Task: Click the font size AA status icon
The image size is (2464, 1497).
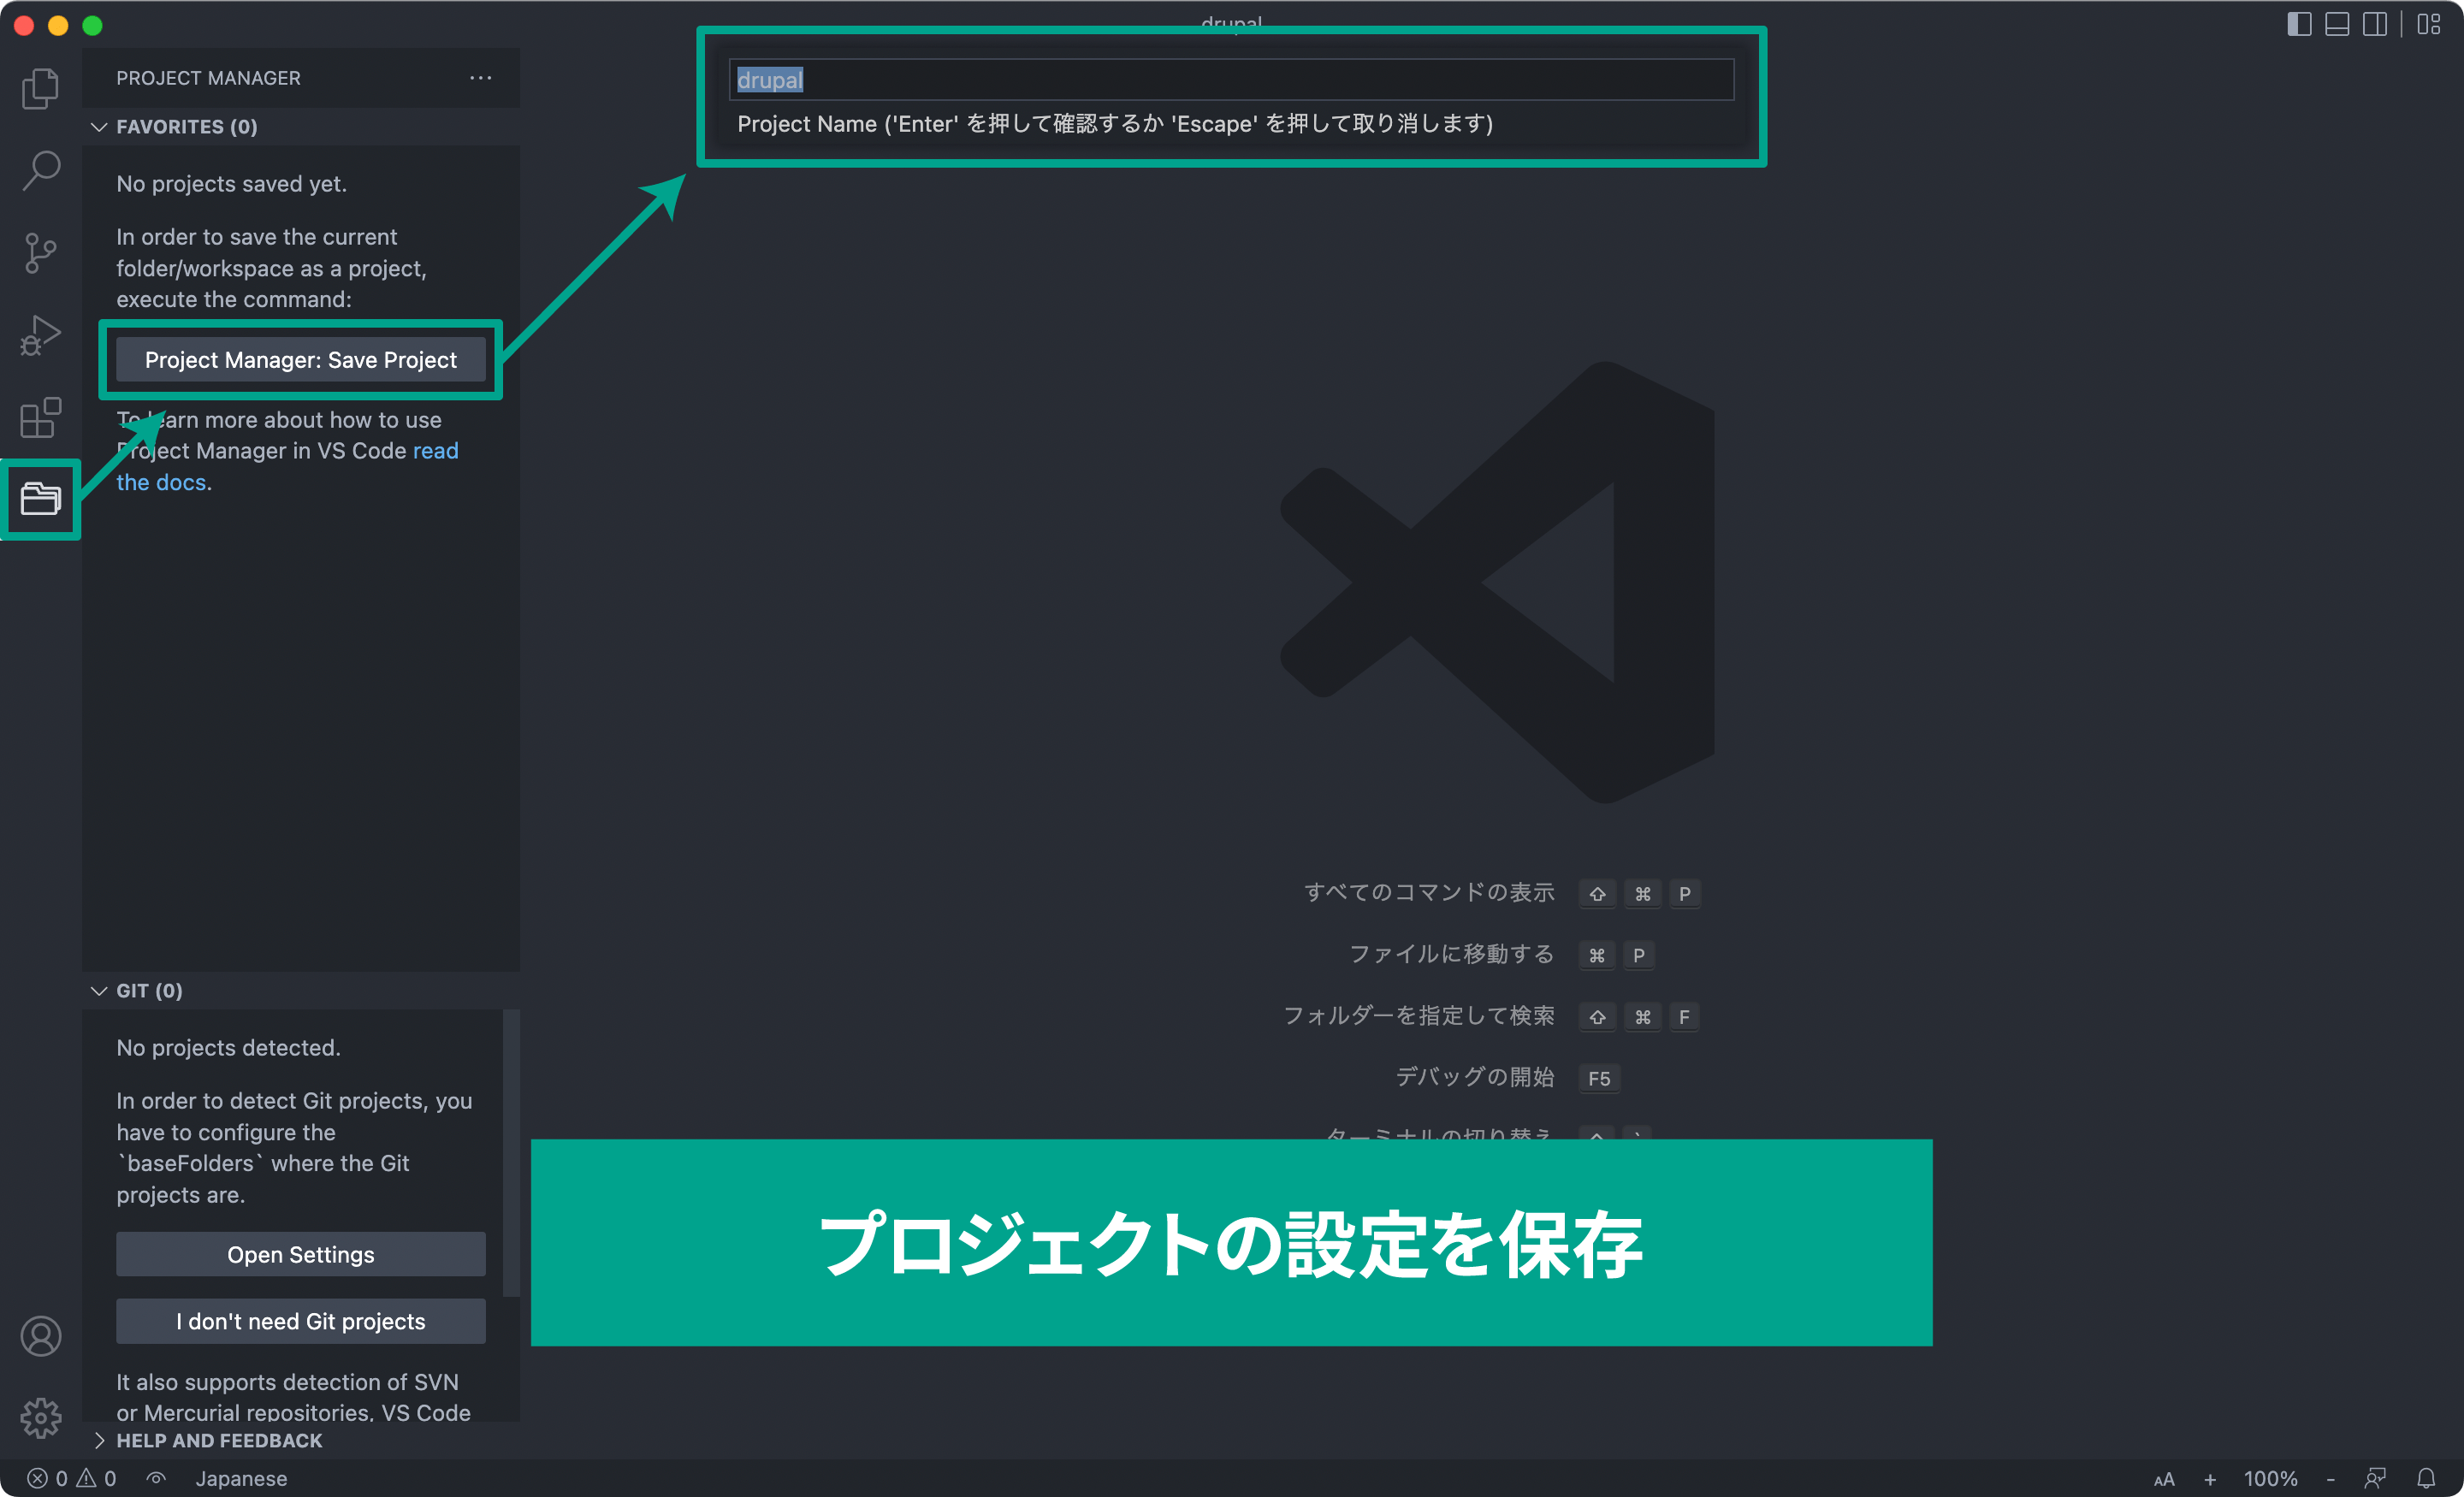Action: (2163, 1479)
